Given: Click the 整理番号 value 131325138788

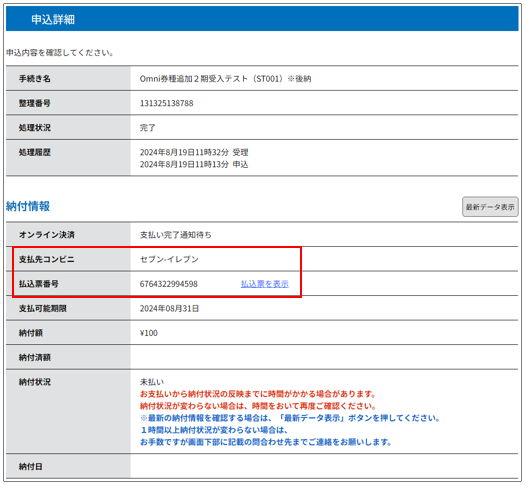Looking at the screenshot, I should coord(166,103).
